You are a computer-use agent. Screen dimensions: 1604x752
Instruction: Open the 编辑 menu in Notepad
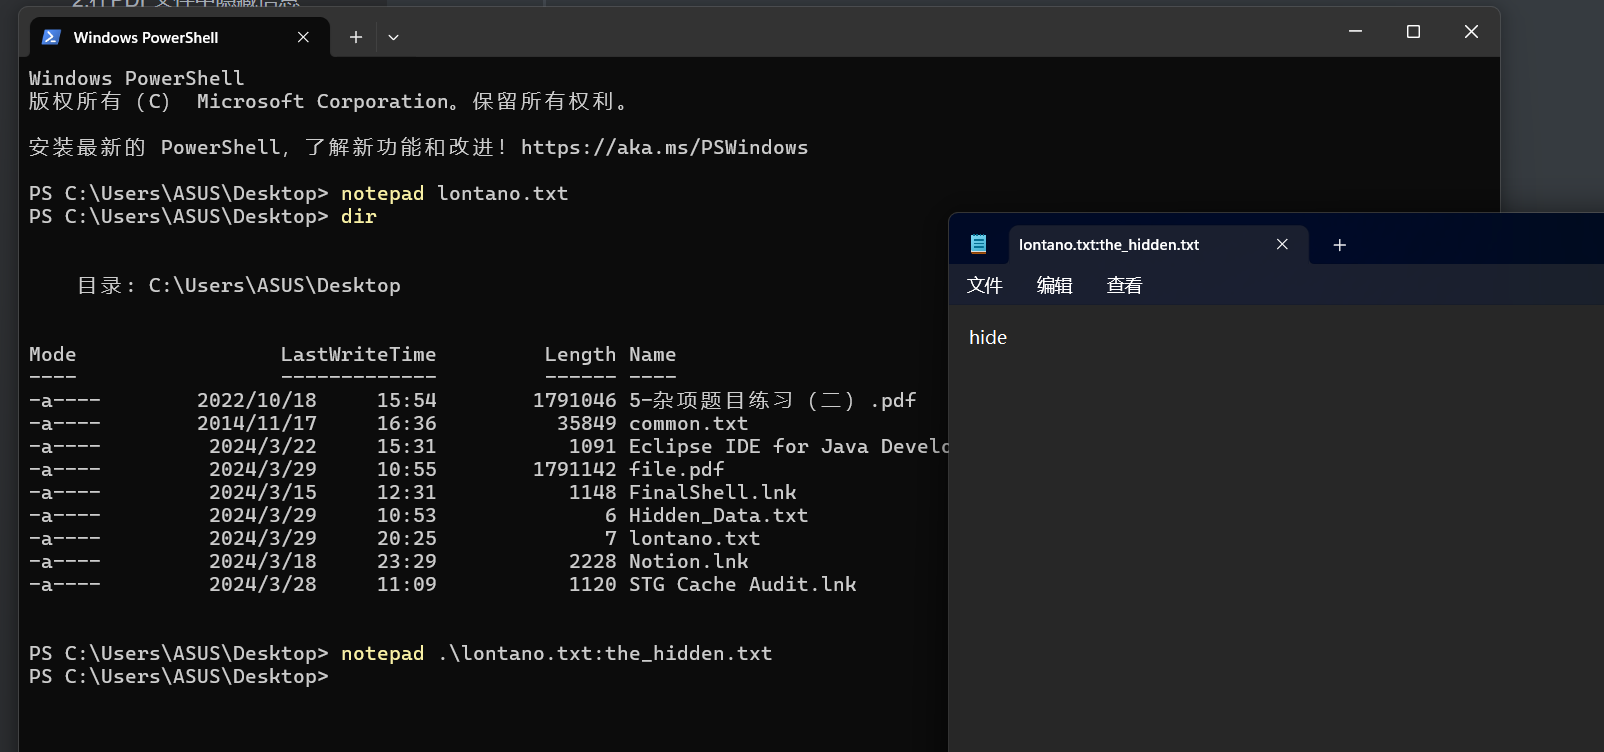click(1054, 286)
